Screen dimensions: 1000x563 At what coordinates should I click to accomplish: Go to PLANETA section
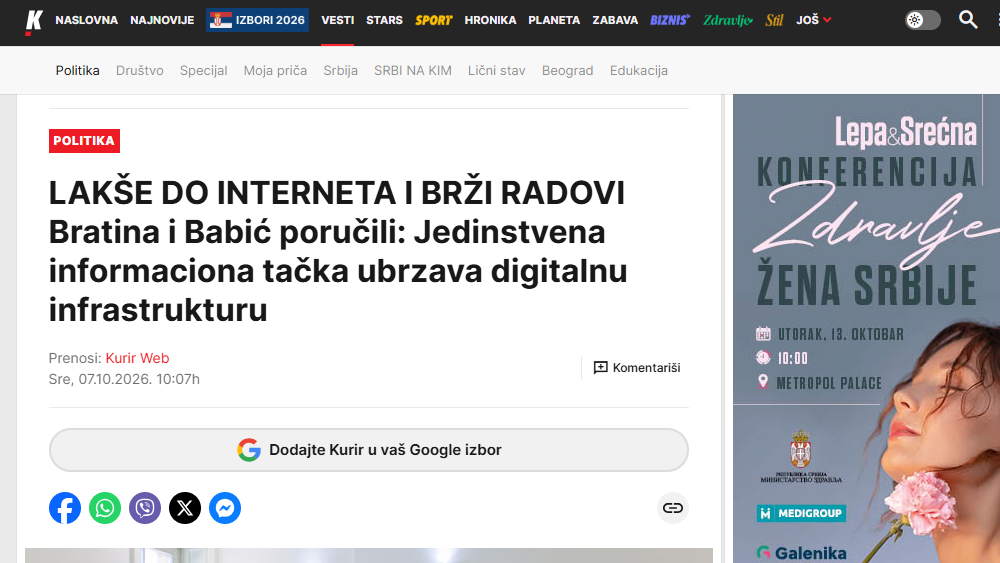[x=554, y=20]
